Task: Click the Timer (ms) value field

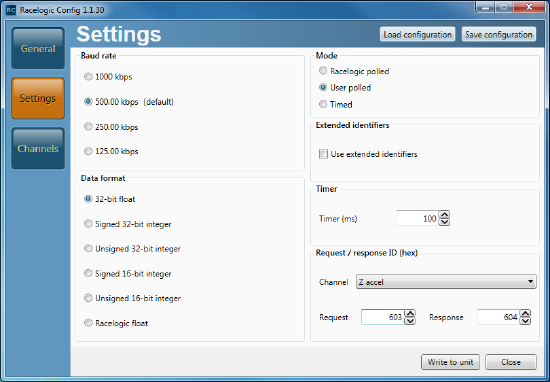Action: tap(417, 219)
